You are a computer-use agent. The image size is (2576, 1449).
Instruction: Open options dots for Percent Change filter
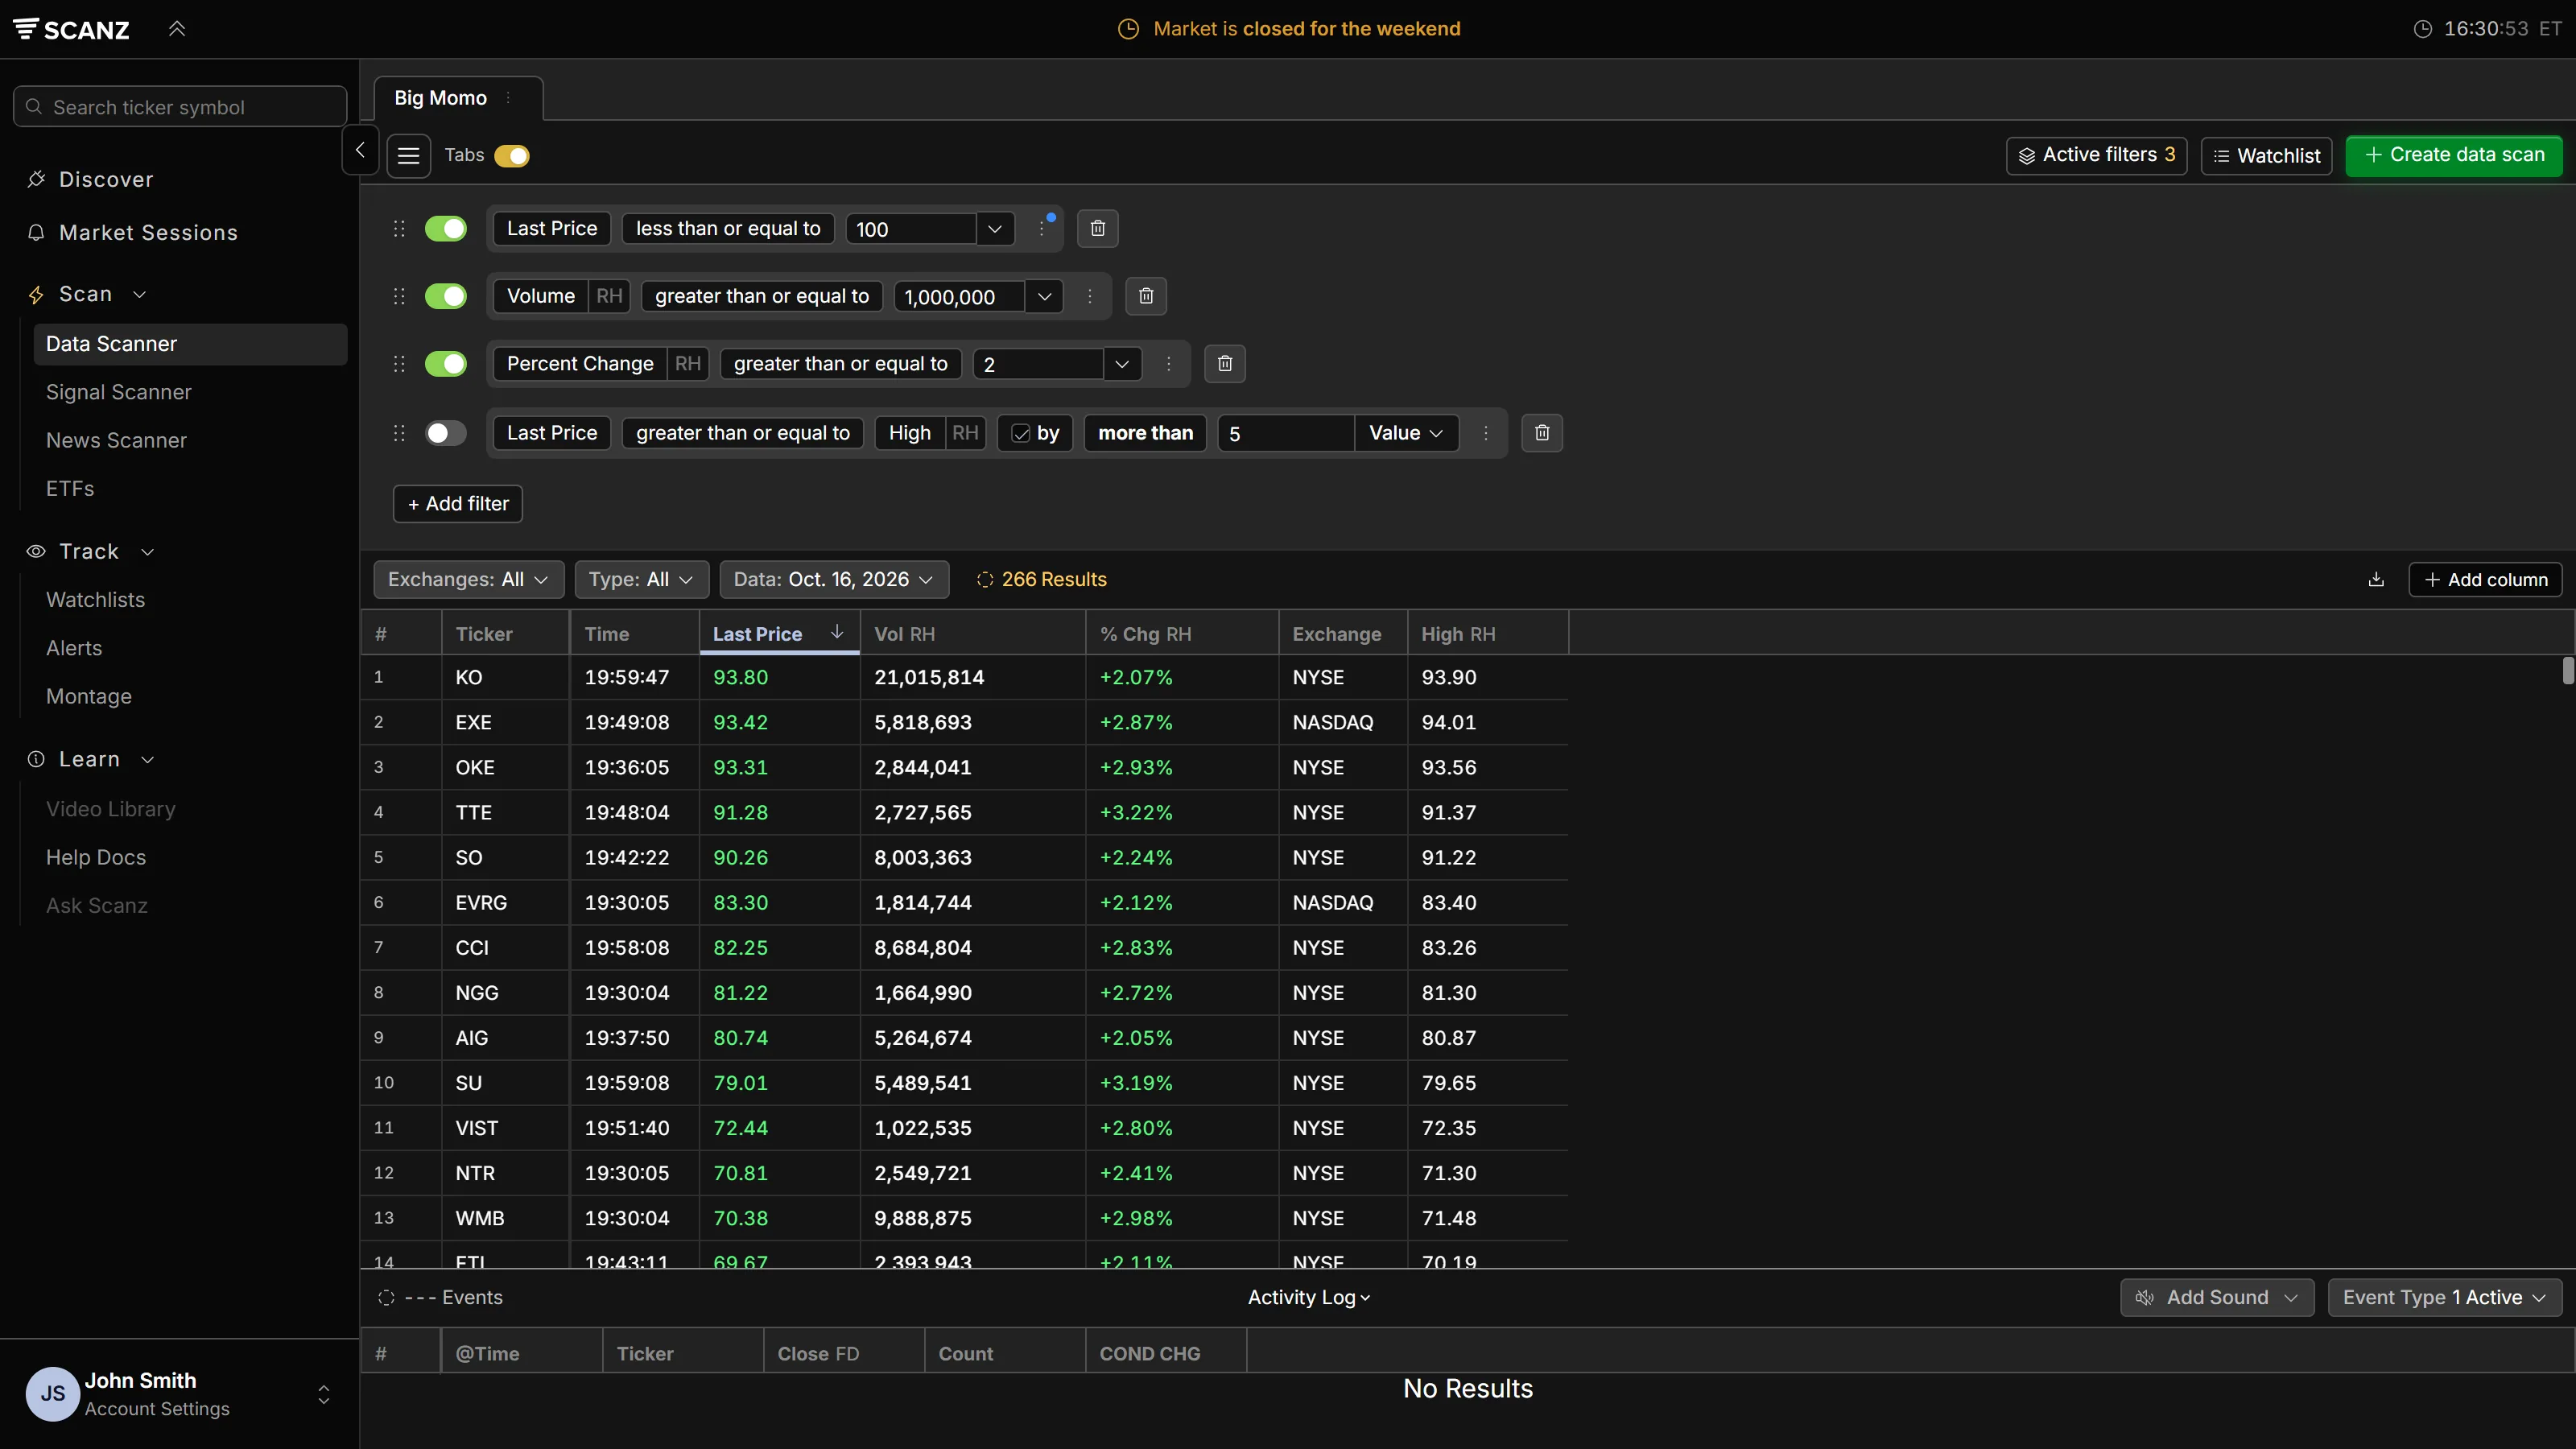coord(1168,364)
